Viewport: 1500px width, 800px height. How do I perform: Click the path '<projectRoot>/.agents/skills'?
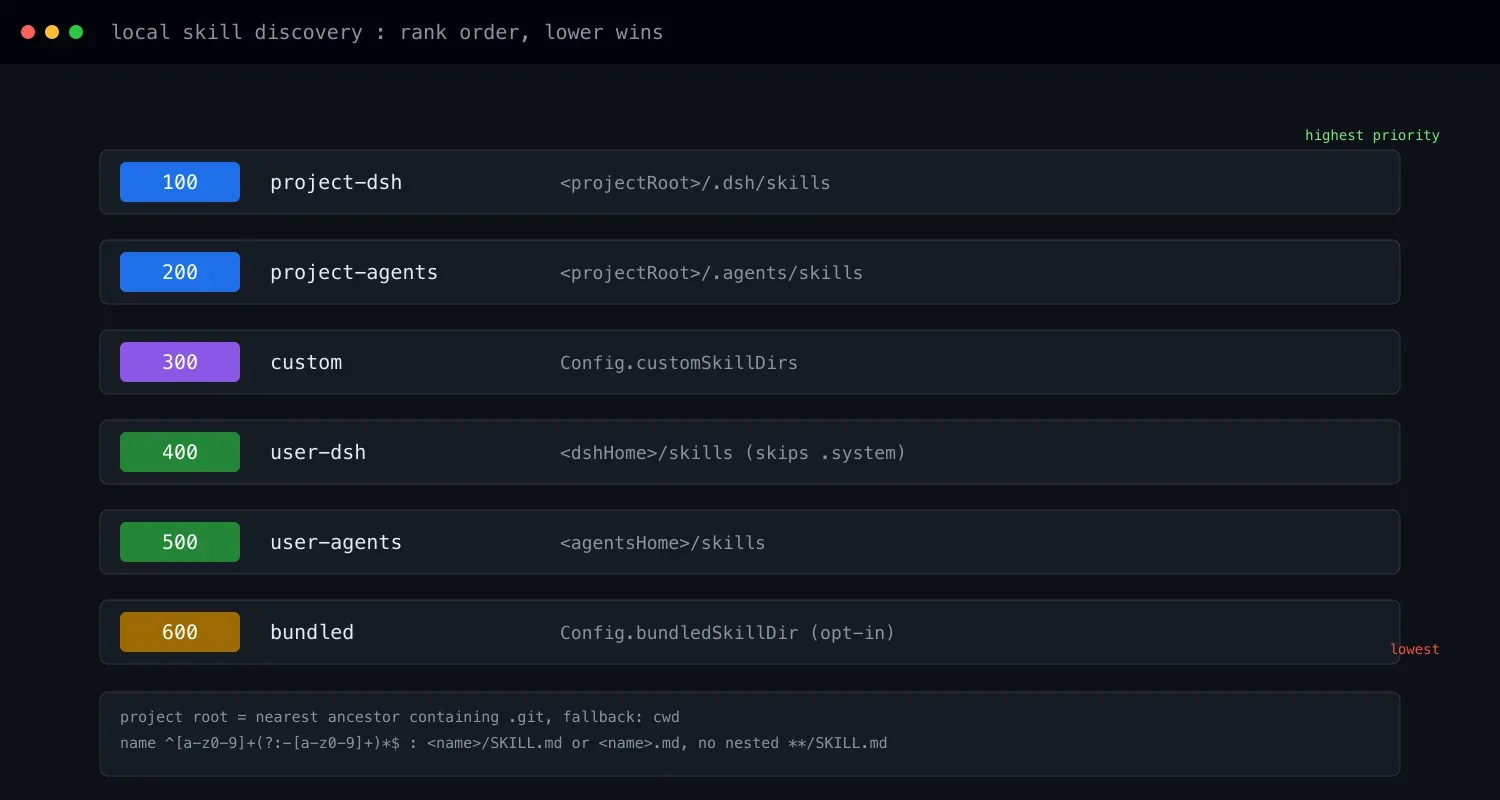(x=711, y=273)
